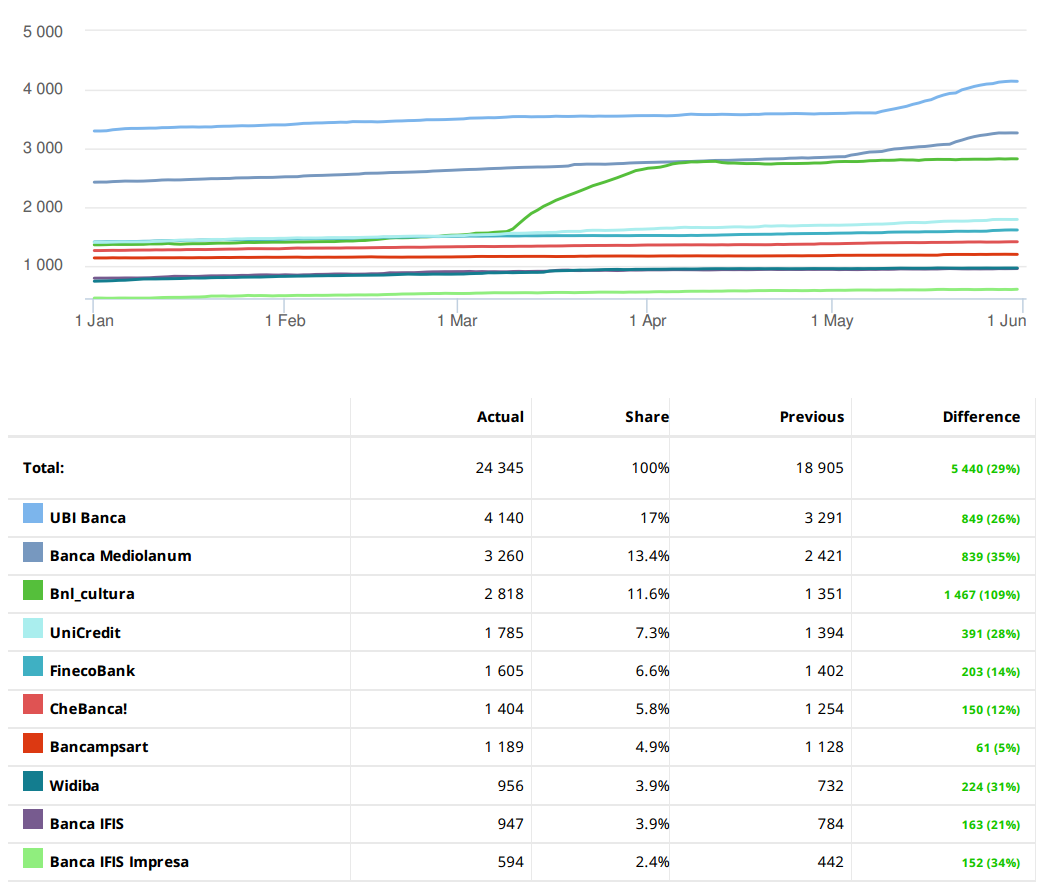
Task: Click the total actual value 24 345
Action: point(500,468)
